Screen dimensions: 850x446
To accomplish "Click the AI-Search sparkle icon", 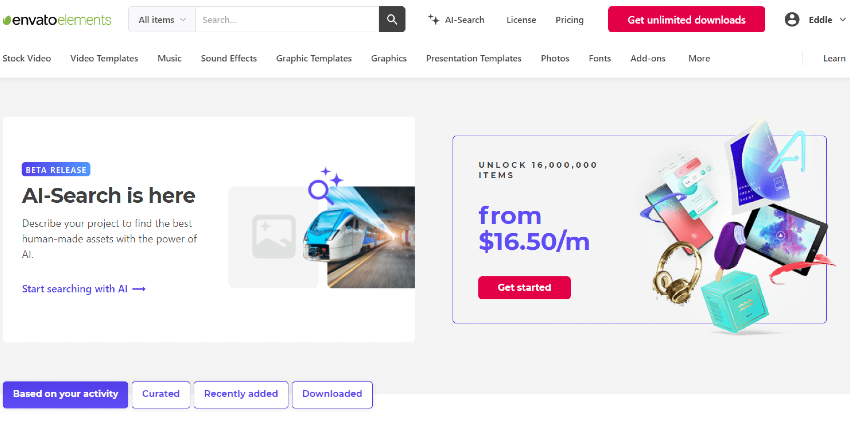I will click(434, 19).
